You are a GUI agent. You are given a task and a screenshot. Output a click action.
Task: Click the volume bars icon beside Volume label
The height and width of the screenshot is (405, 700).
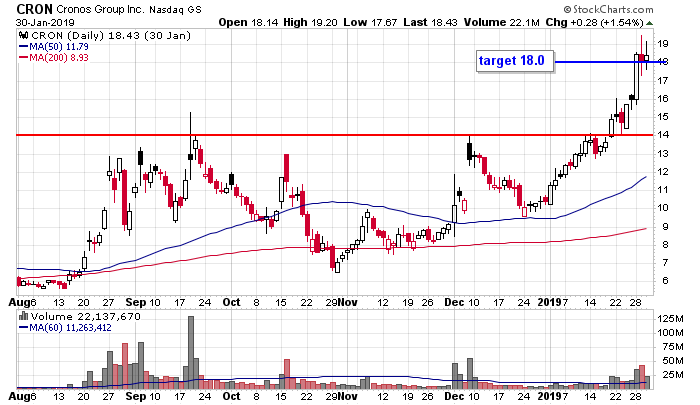(23, 317)
